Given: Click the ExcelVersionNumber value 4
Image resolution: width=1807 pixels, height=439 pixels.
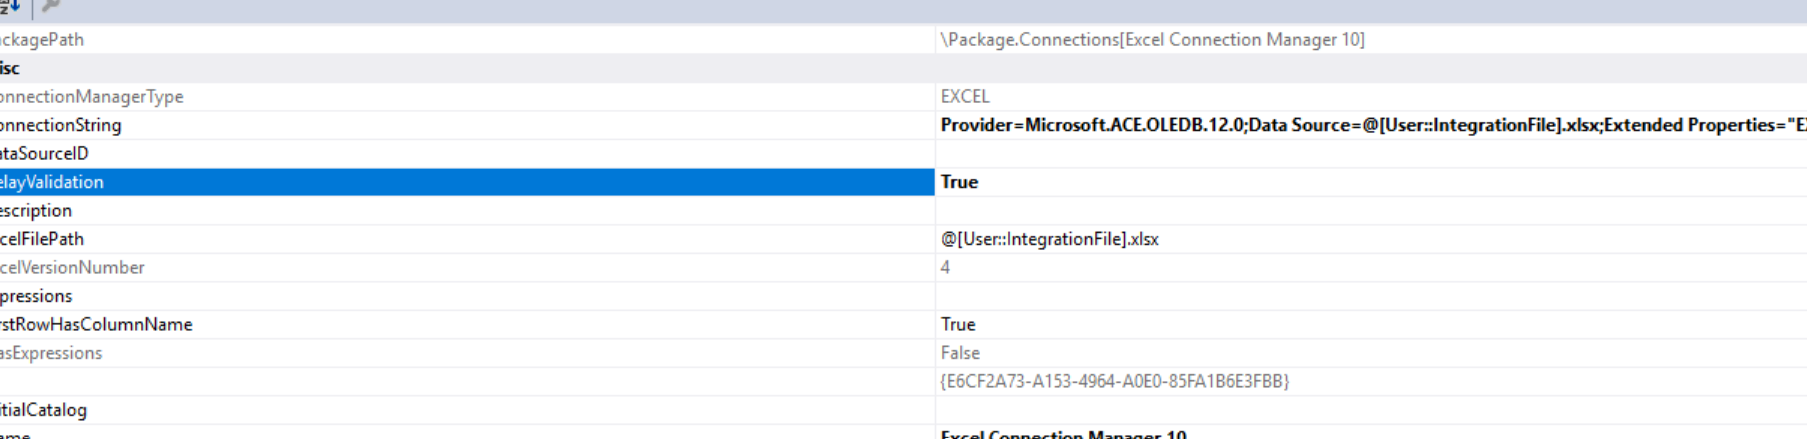Looking at the screenshot, I should (945, 268).
